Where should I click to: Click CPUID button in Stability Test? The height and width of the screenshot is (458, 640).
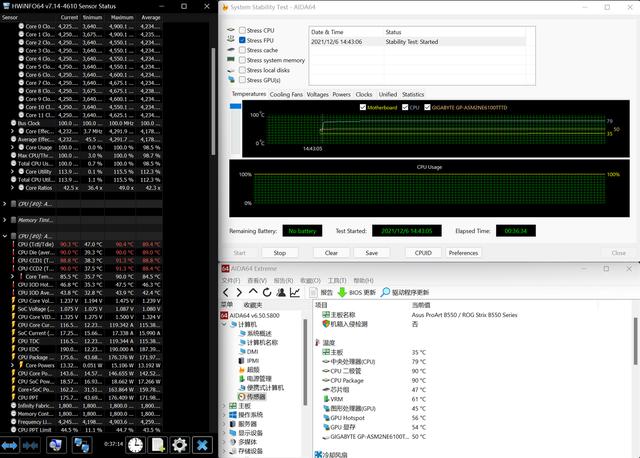pos(423,253)
